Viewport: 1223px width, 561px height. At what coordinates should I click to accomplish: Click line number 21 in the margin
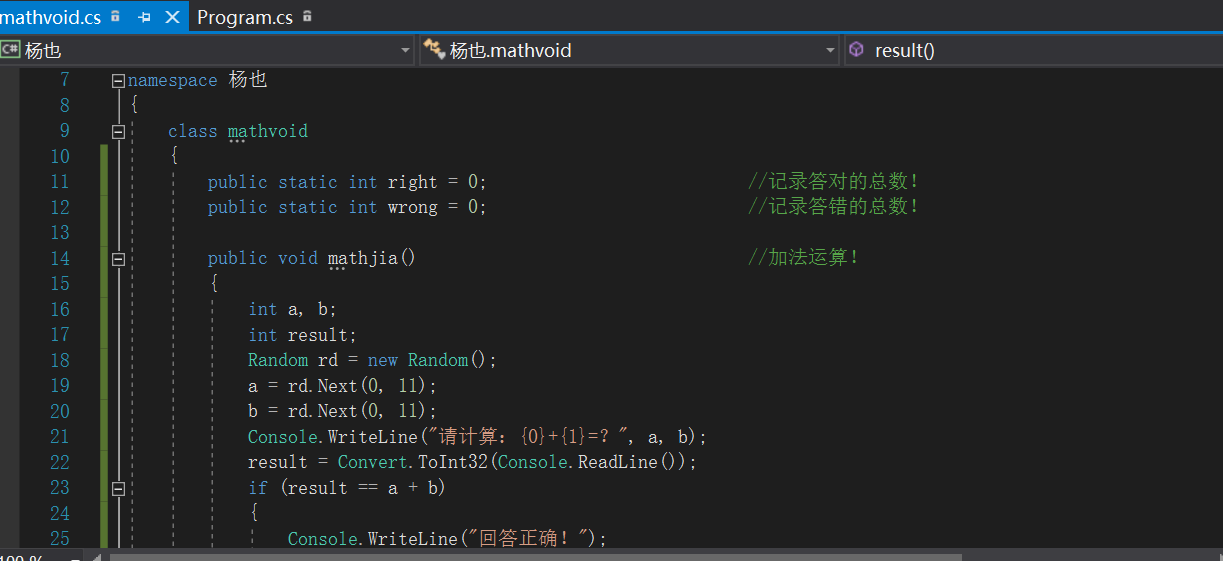coord(59,437)
